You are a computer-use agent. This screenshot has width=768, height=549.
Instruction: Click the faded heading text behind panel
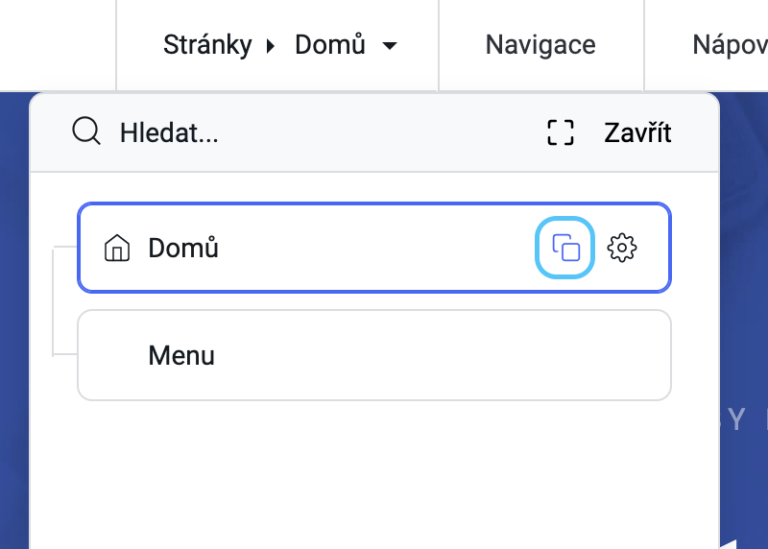[744, 419]
